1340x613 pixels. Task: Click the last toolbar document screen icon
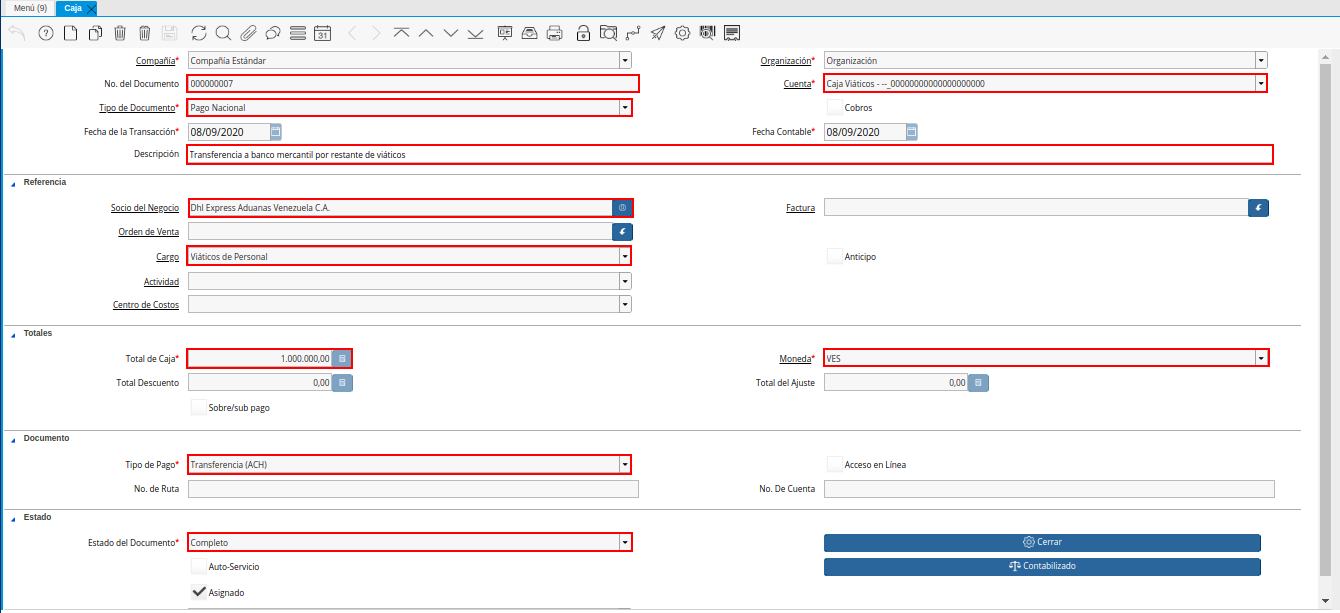click(732, 33)
